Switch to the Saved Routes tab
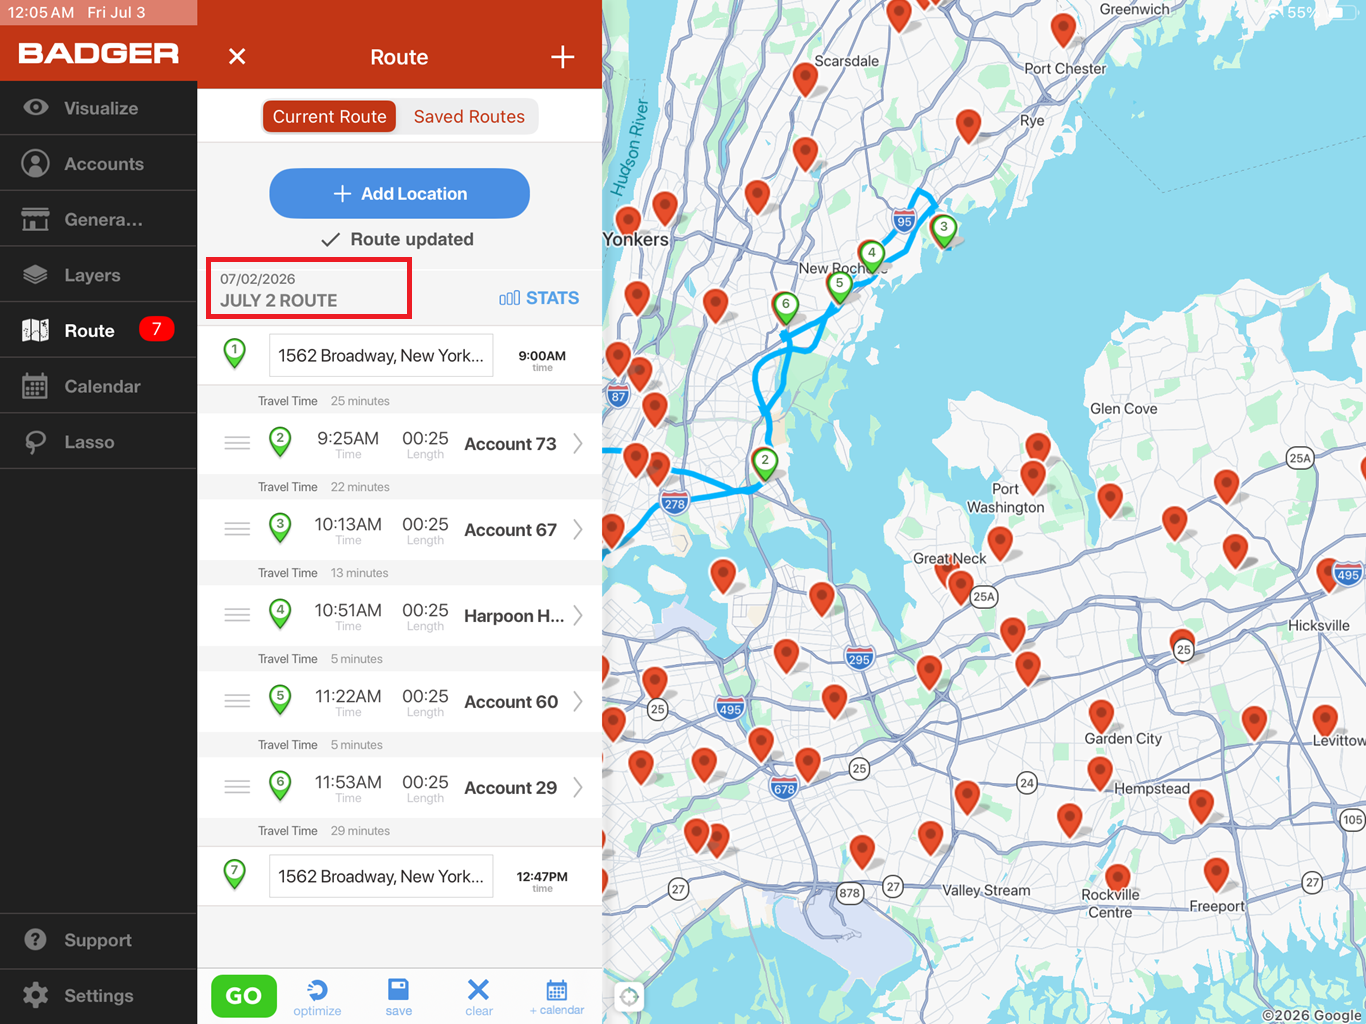The height and width of the screenshot is (1024, 1366). point(469,117)
